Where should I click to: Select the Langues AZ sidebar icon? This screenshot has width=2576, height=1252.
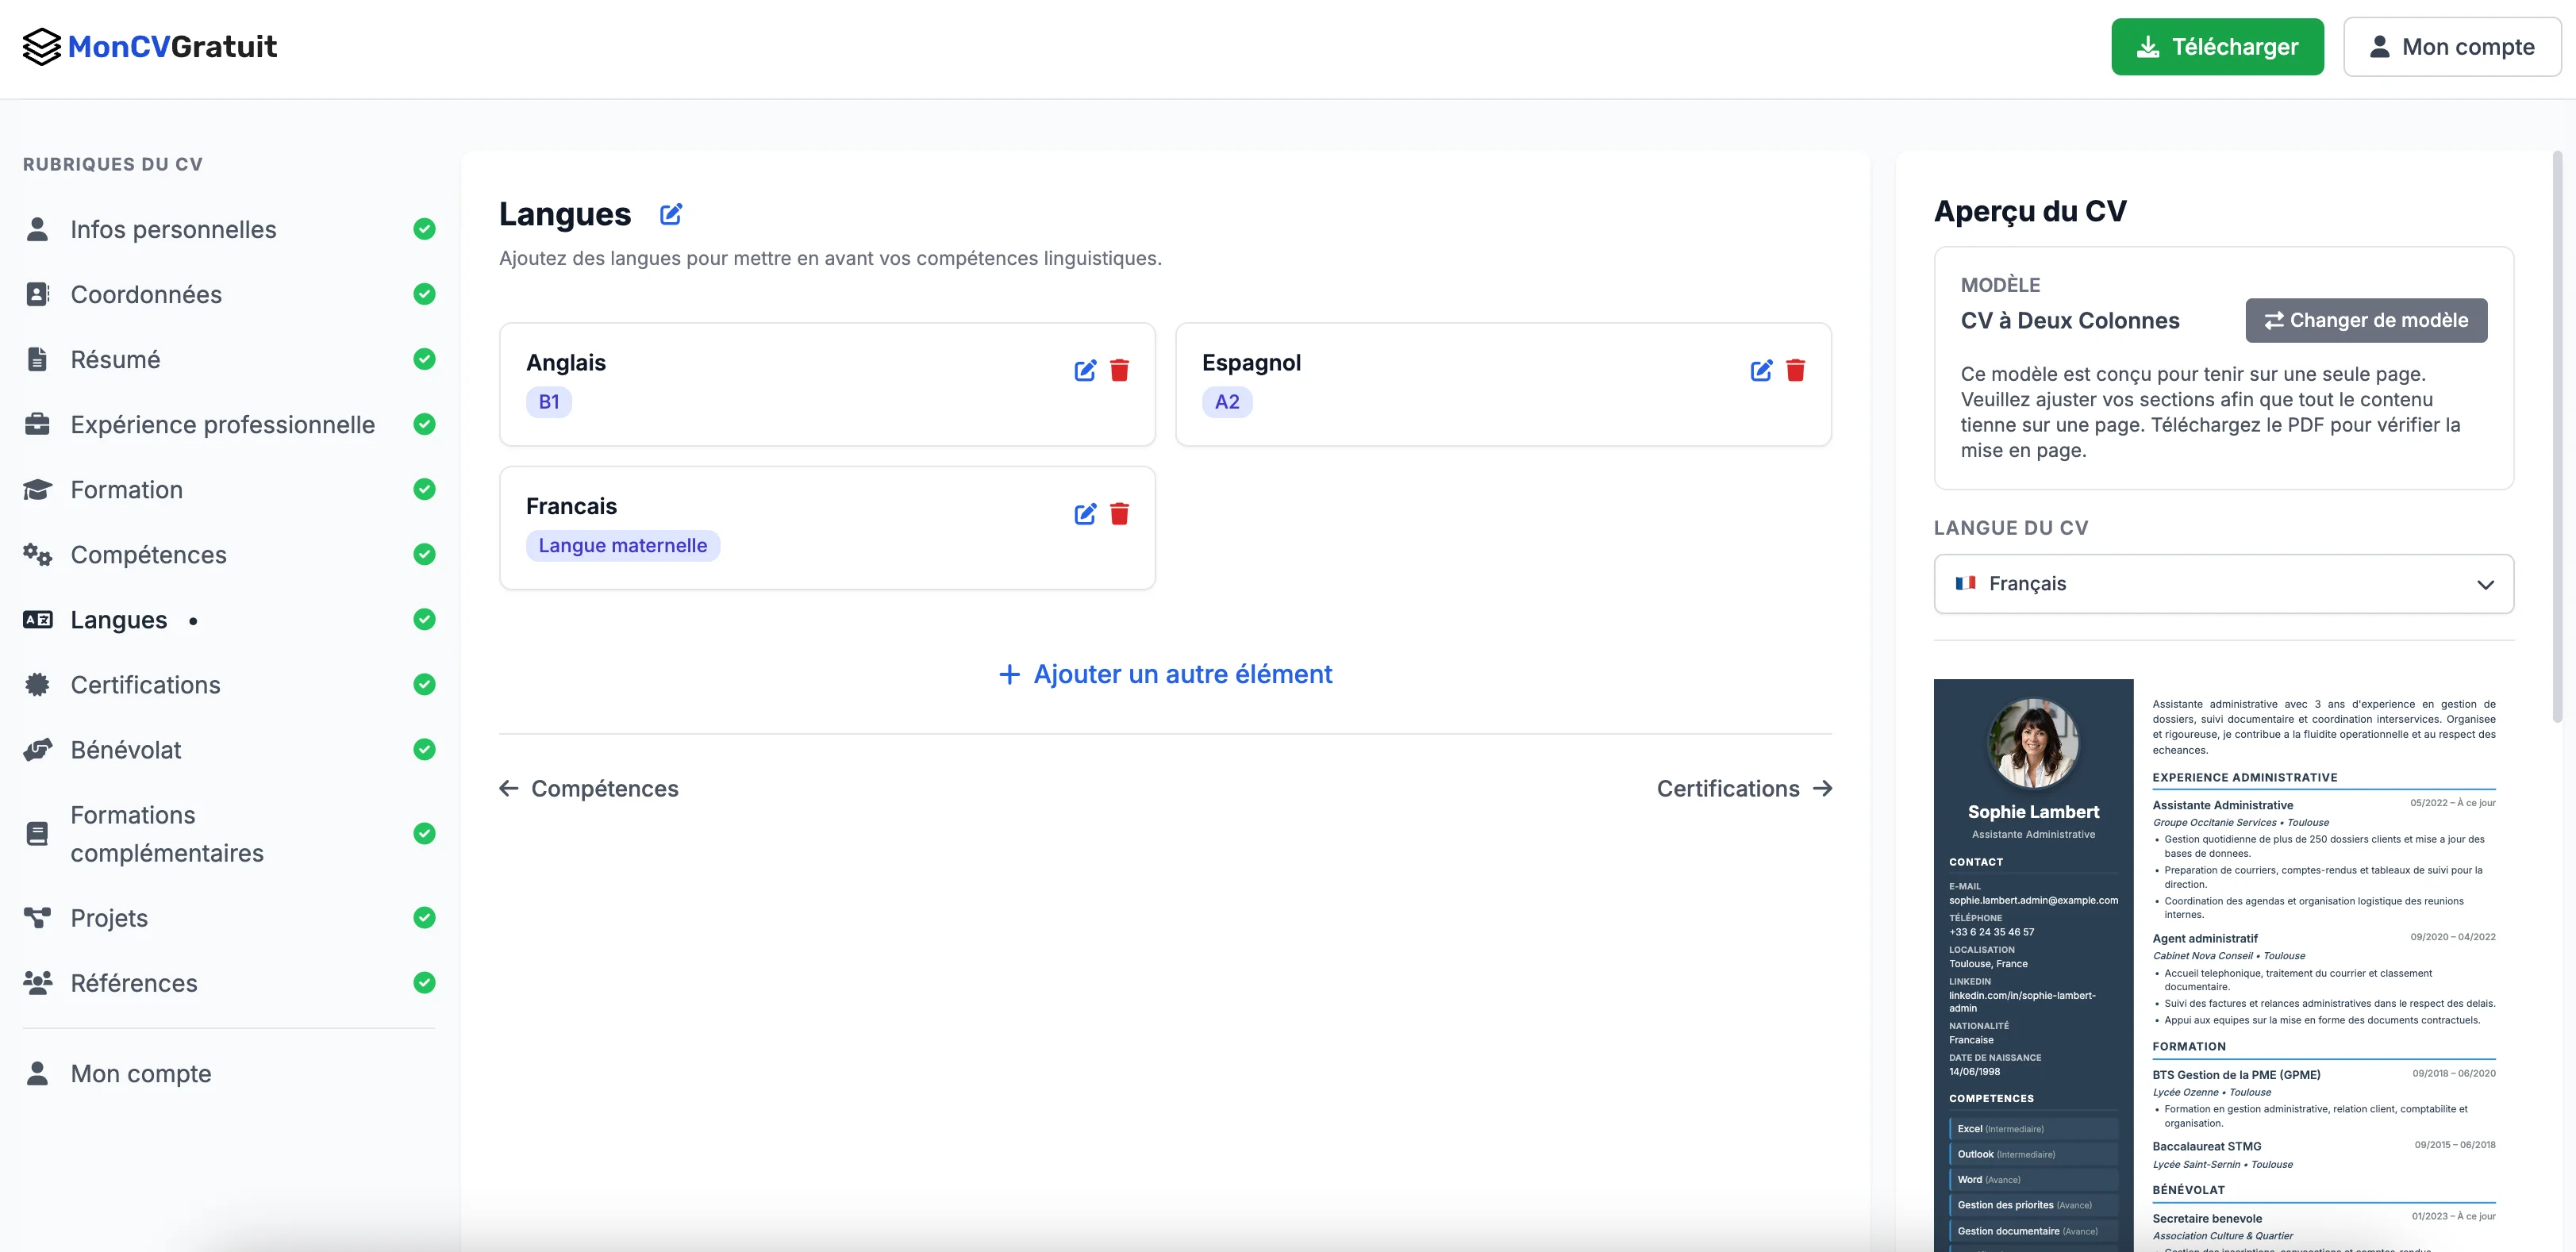[x=37, y=619]
